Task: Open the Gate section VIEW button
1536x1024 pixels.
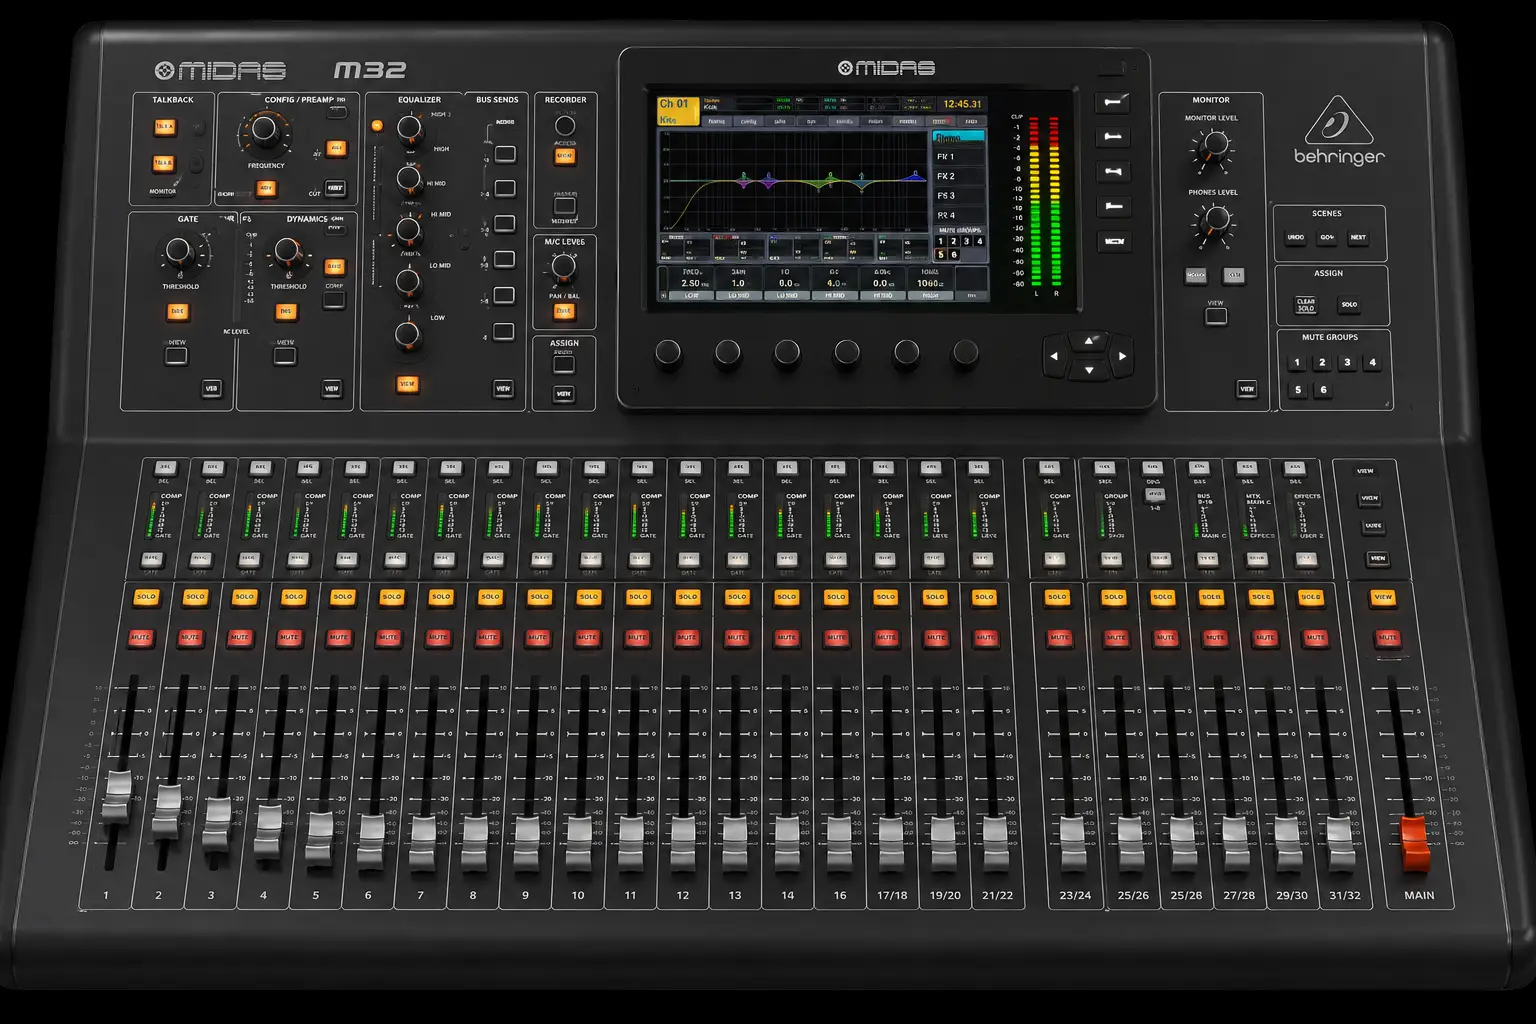Action: 211,388
